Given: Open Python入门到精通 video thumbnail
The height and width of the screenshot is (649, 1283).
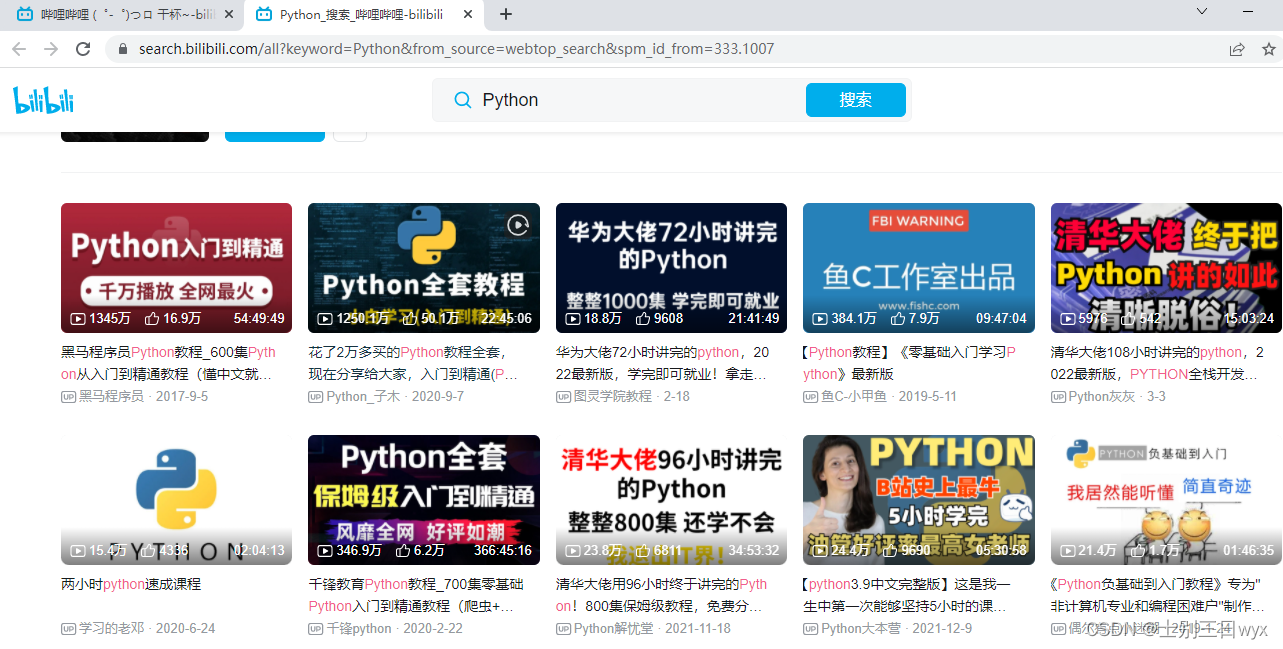Looking at the screenshot, I should (176, 268).
